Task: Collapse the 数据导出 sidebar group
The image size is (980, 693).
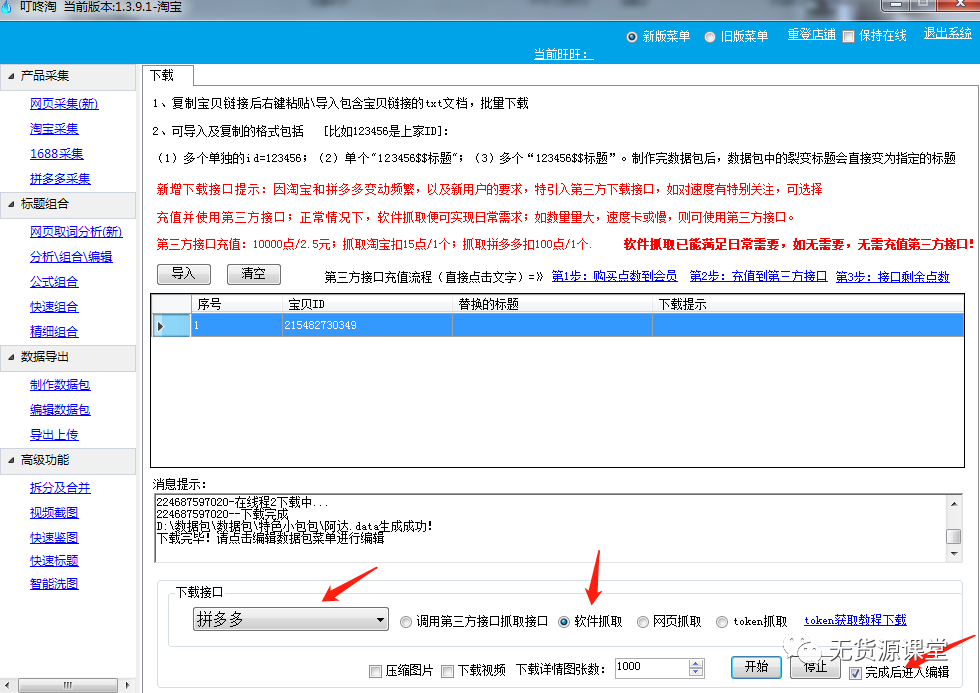Action: coord(11,357)
